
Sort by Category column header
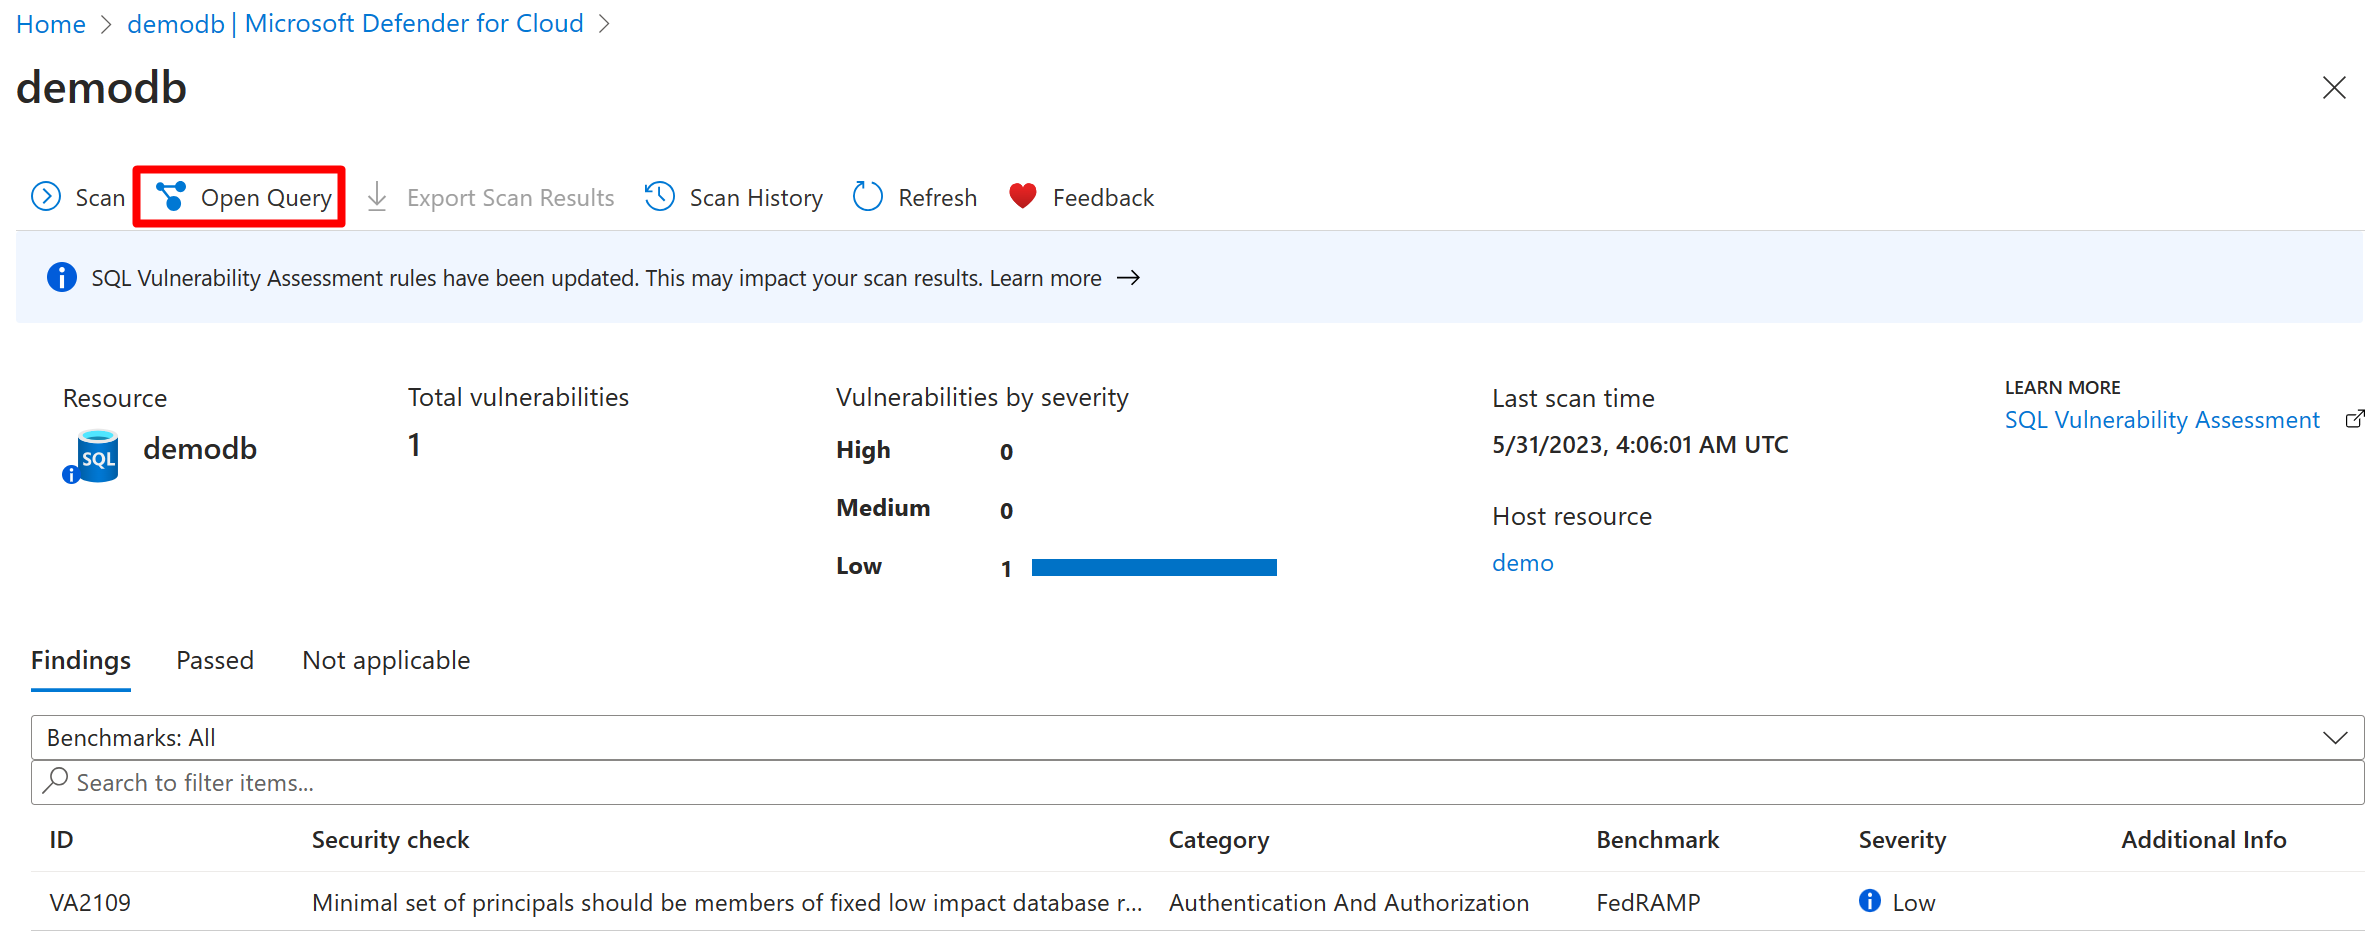click(x=1218, y=840)
